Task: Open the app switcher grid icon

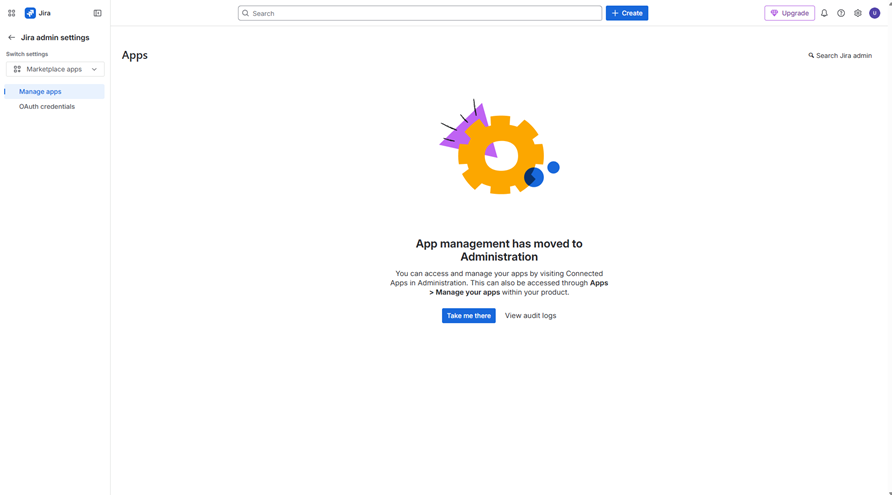Action: 11,13
